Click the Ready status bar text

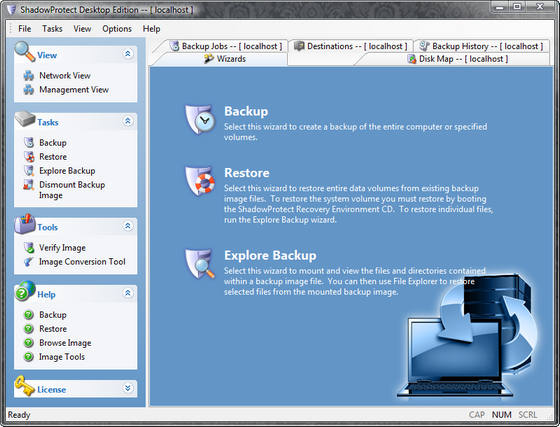[19, 415]
